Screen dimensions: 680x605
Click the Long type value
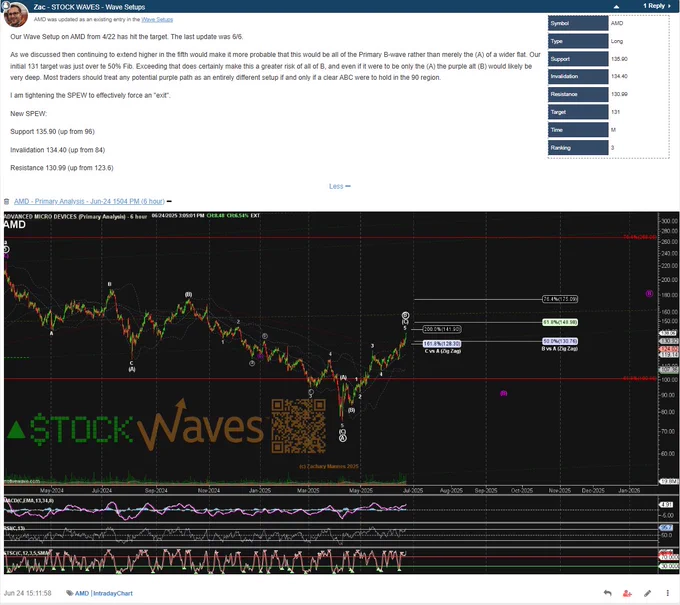coord(617,41)
